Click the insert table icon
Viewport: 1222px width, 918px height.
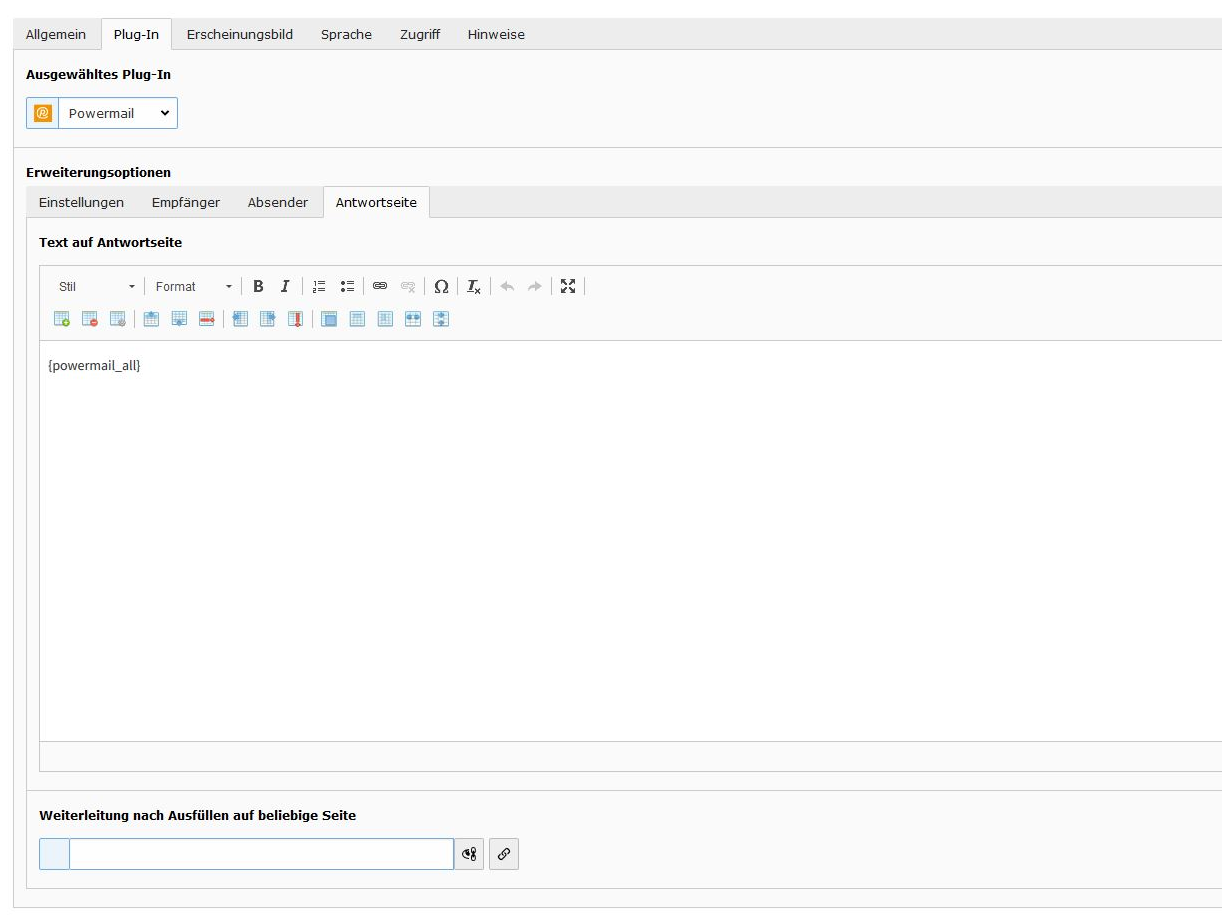click(62, 319)
